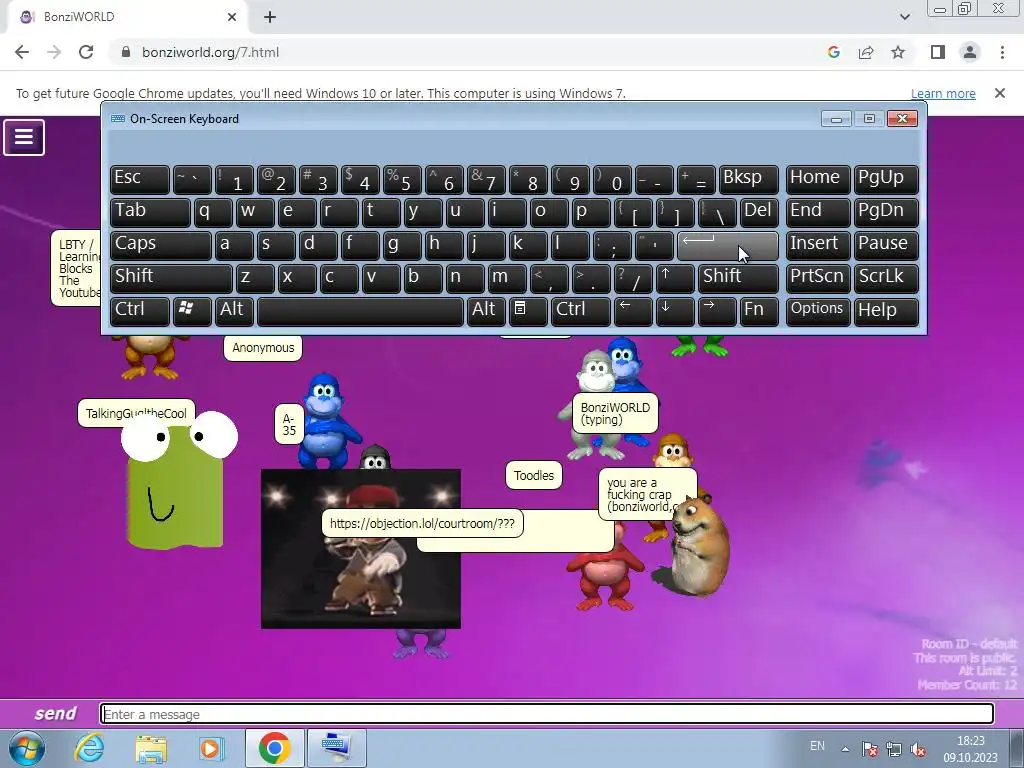Toggle the right Shift key

coord(738,278)
